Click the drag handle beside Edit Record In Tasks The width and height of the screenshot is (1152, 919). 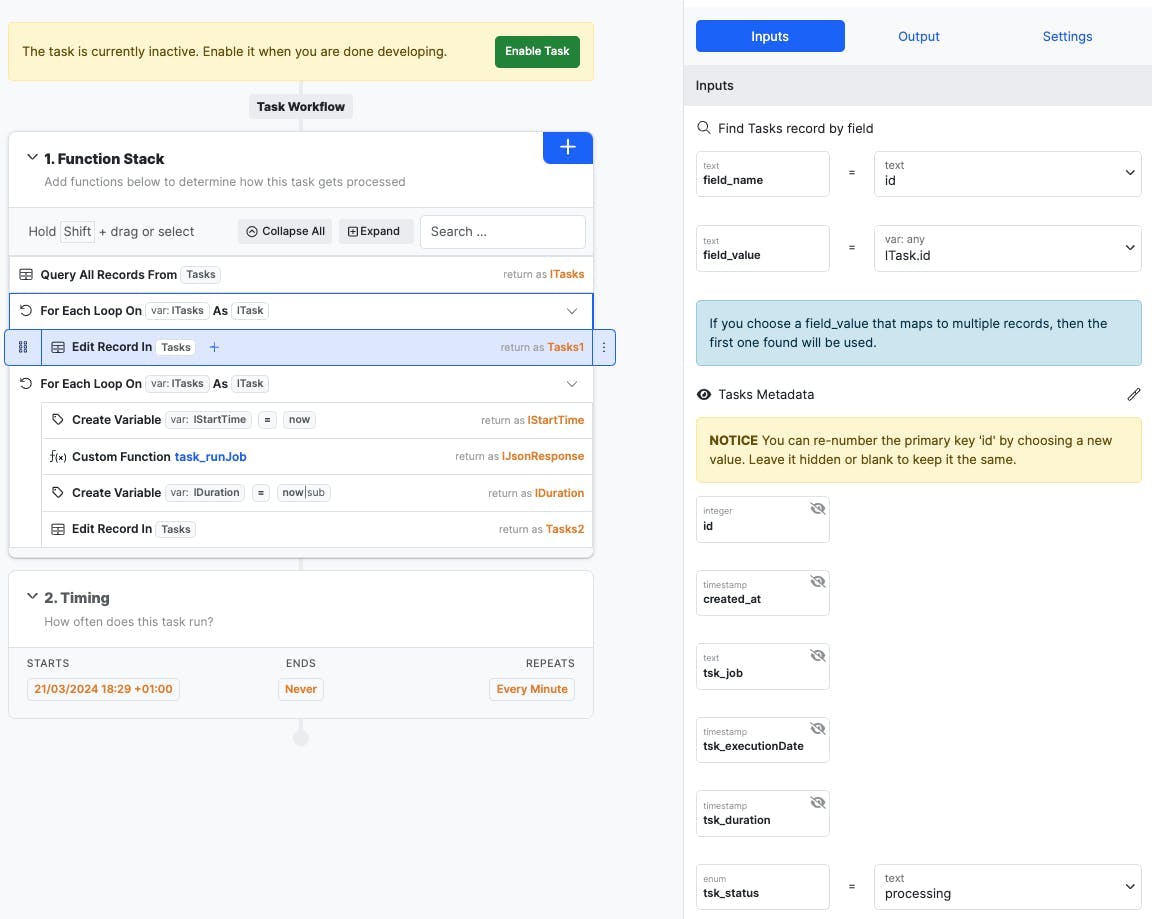pyautogui.click(x=23, y=347)
